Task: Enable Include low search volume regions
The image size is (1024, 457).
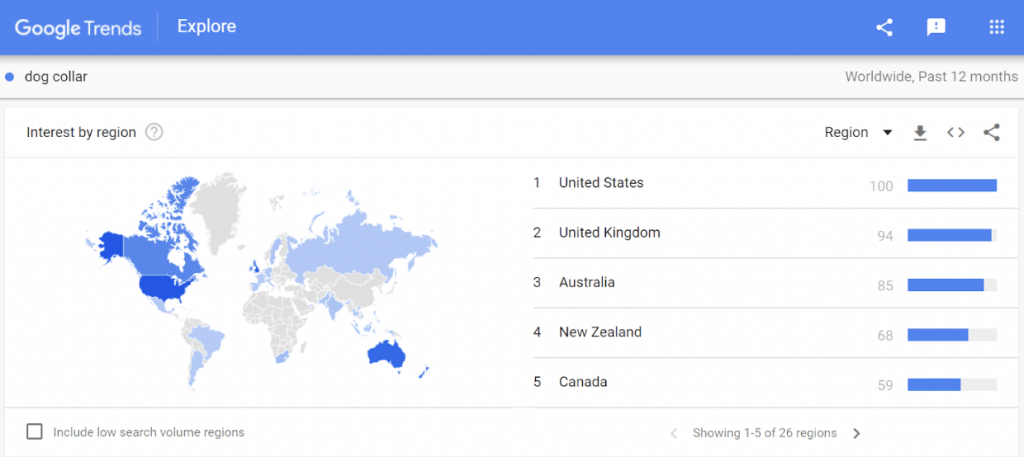Action: point(35,432)
